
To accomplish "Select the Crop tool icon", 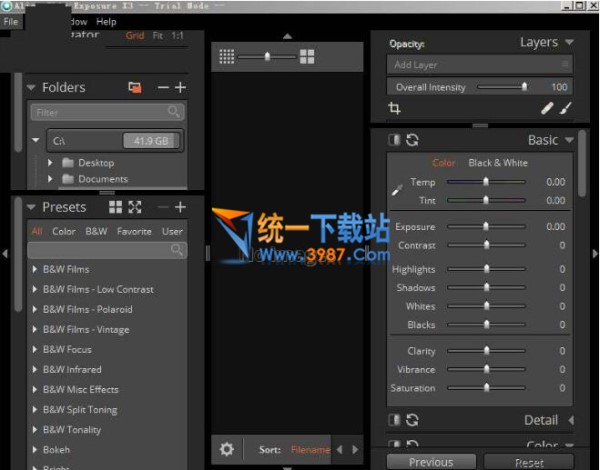I will click(395, 108).
